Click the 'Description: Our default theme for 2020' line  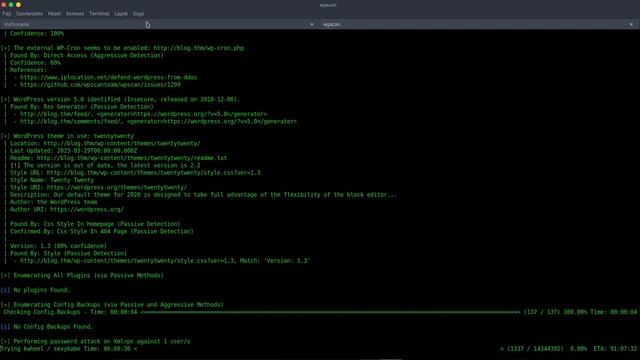pos(203,195)
